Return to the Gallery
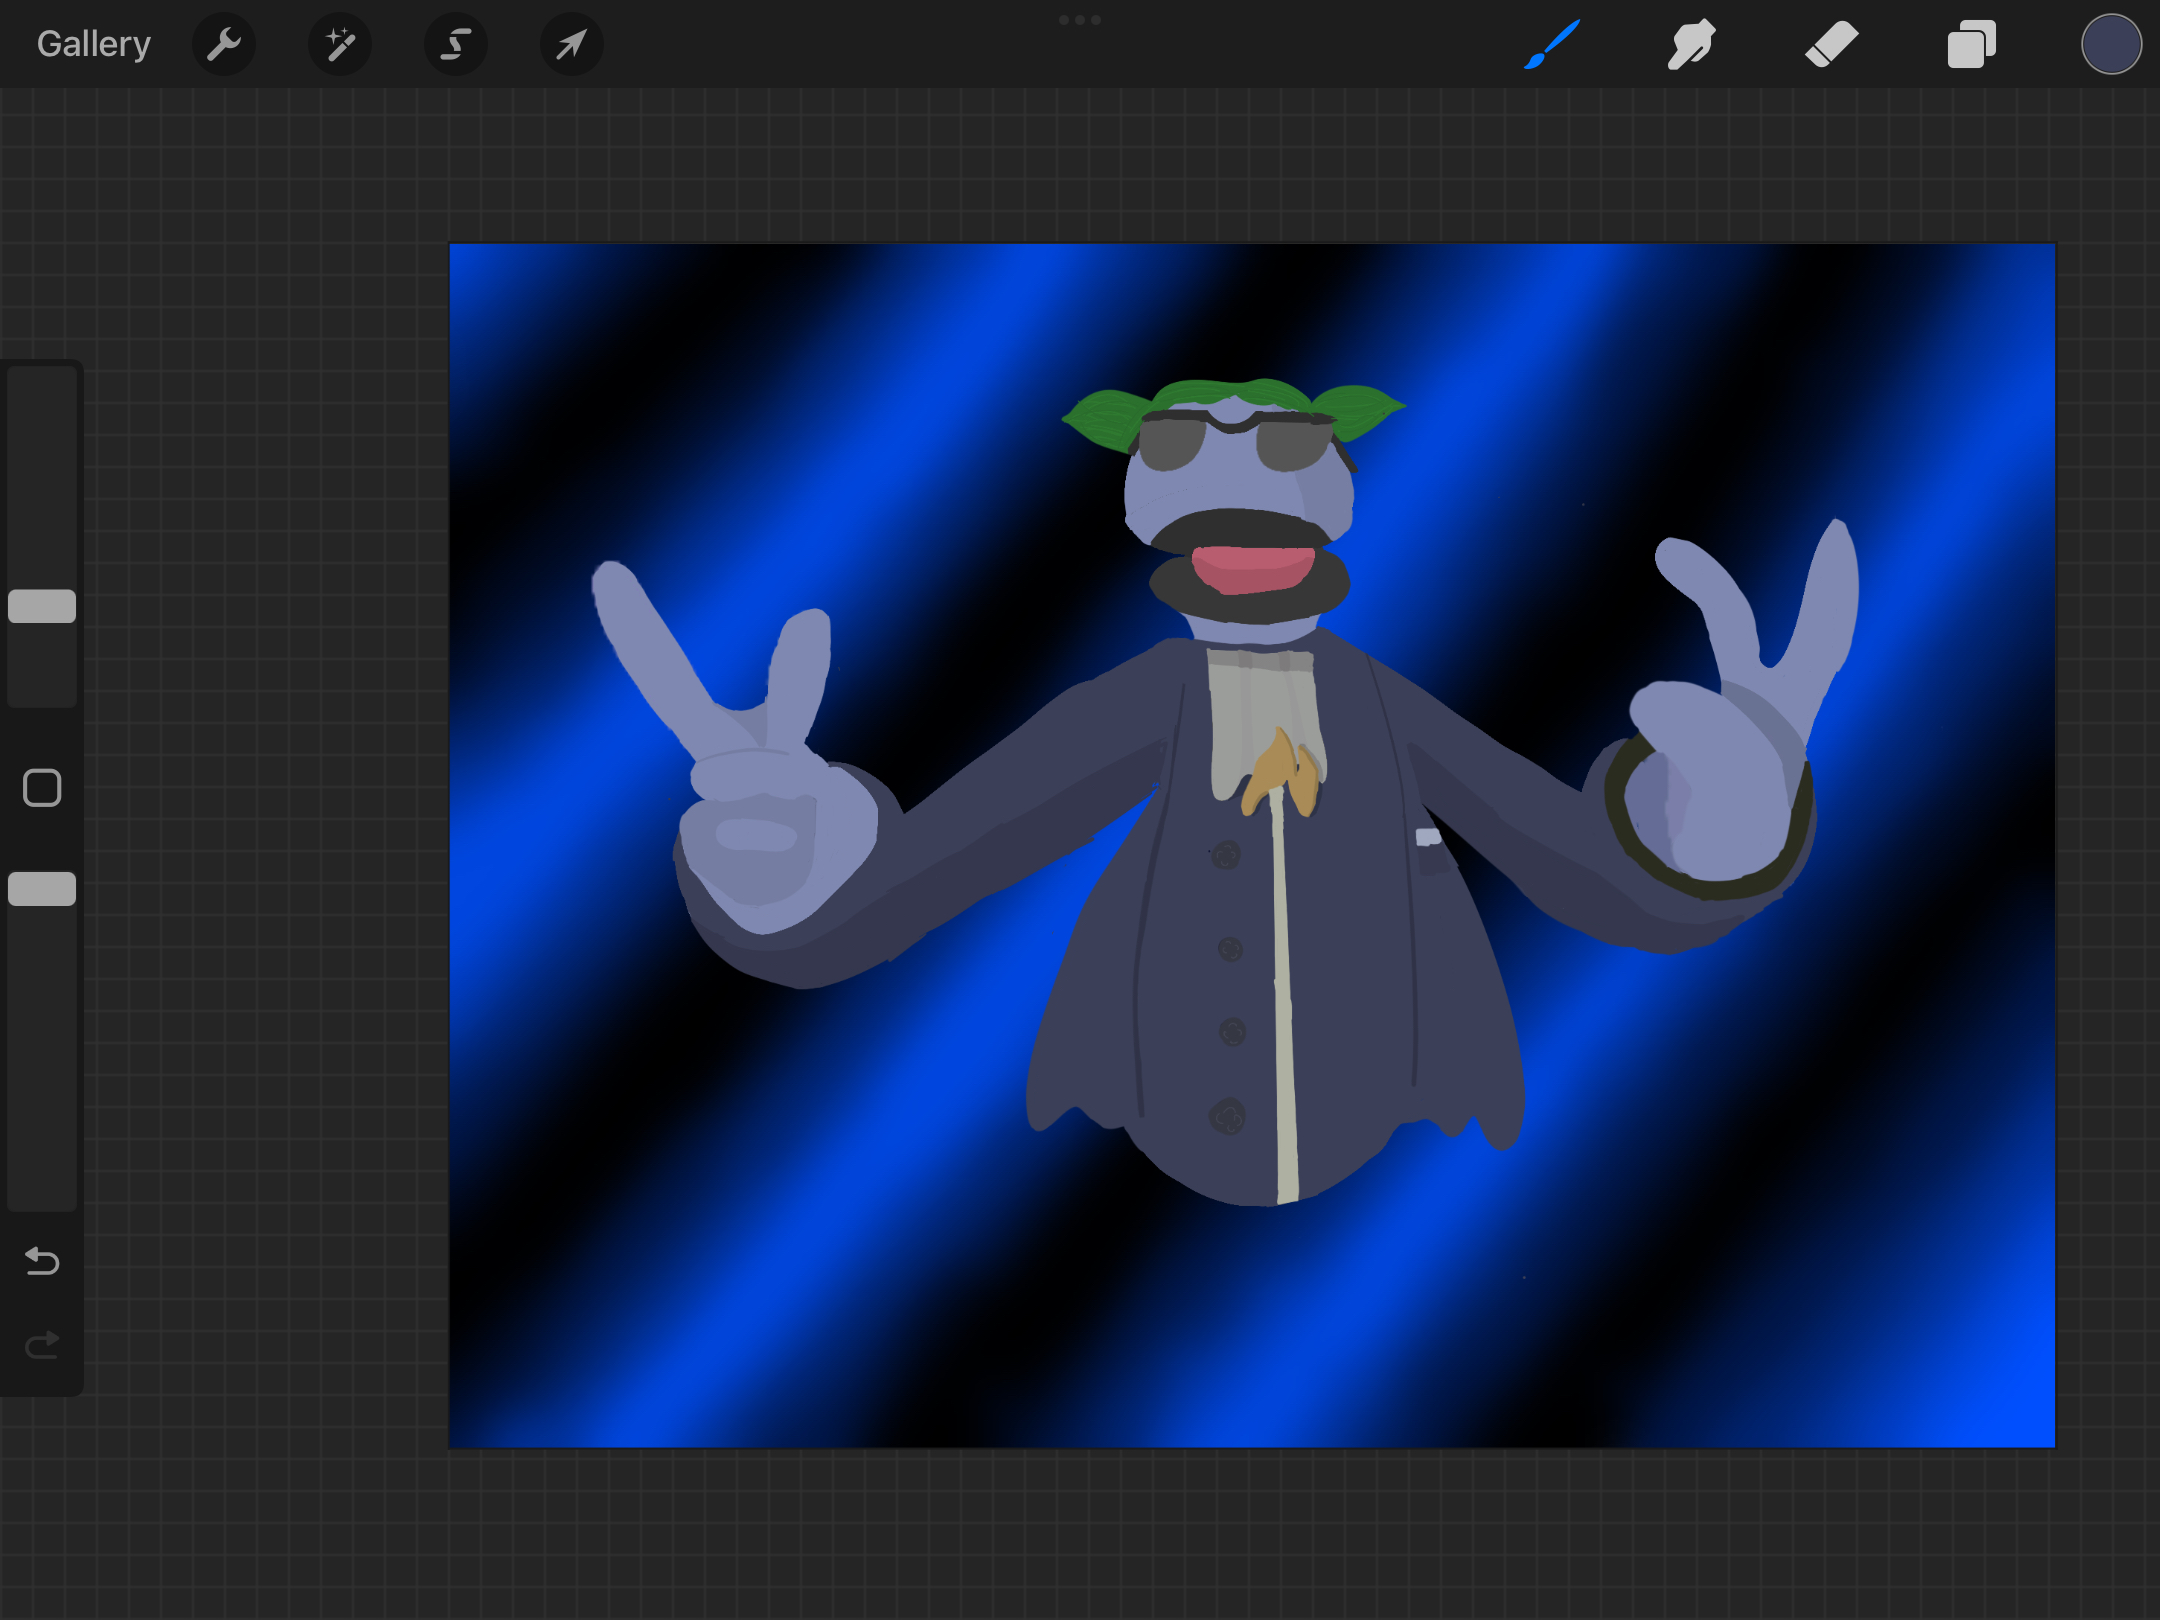 [x=94, y=44]
